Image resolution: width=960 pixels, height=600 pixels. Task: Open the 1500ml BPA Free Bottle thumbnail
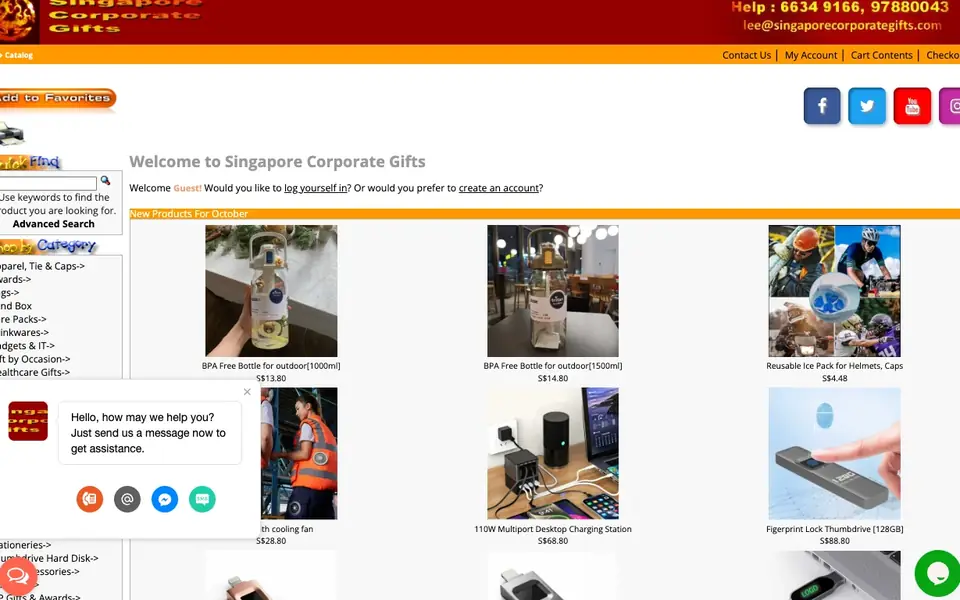pyautogui.click(x=553, y=291)
